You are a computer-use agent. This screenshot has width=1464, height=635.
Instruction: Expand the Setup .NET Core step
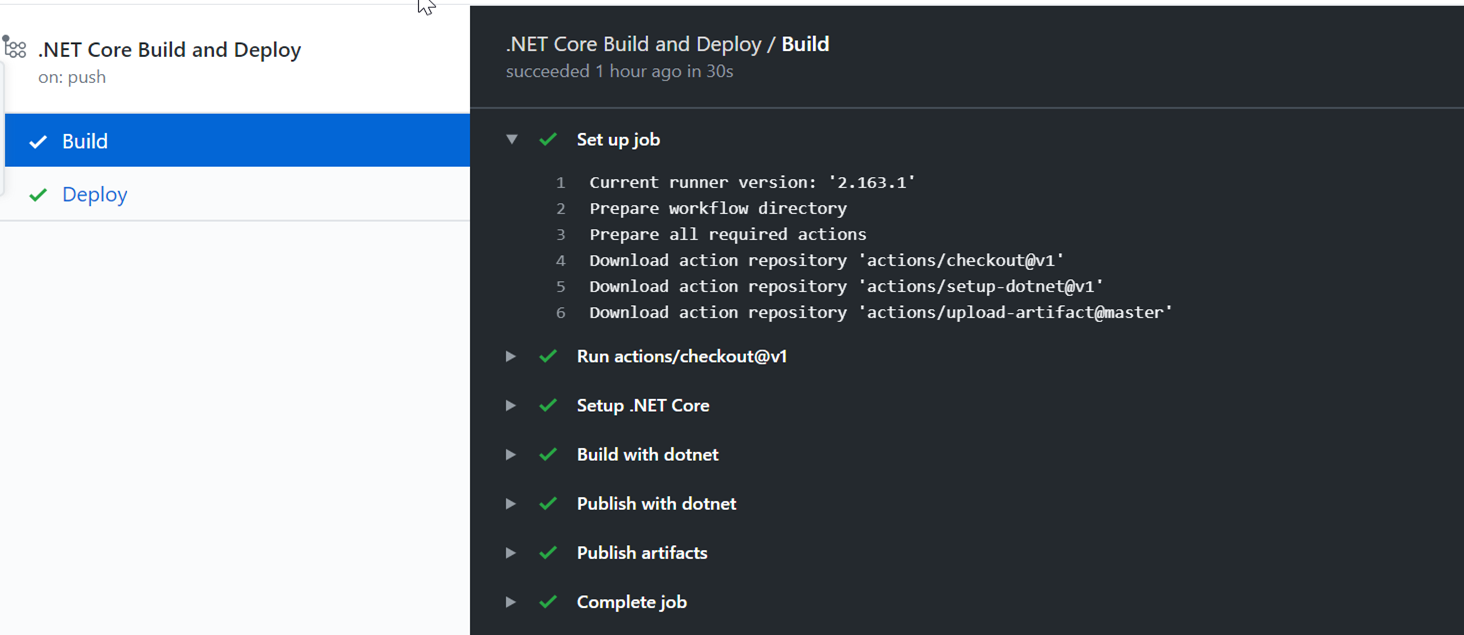point(511,405)
